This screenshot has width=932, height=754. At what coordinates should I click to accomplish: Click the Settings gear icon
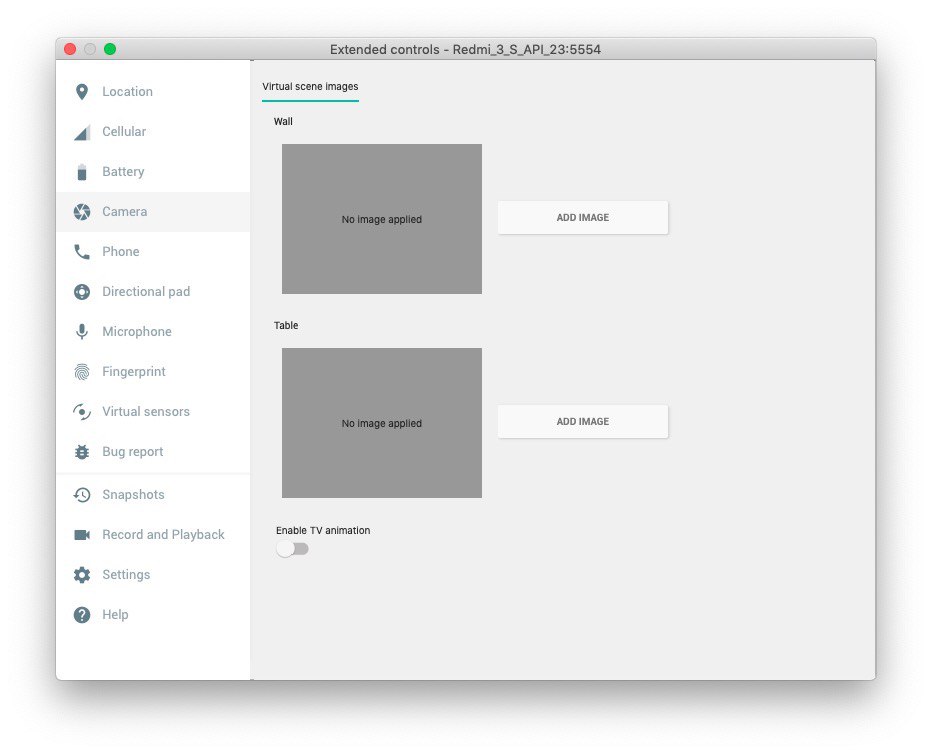click(x=82, y=575)
